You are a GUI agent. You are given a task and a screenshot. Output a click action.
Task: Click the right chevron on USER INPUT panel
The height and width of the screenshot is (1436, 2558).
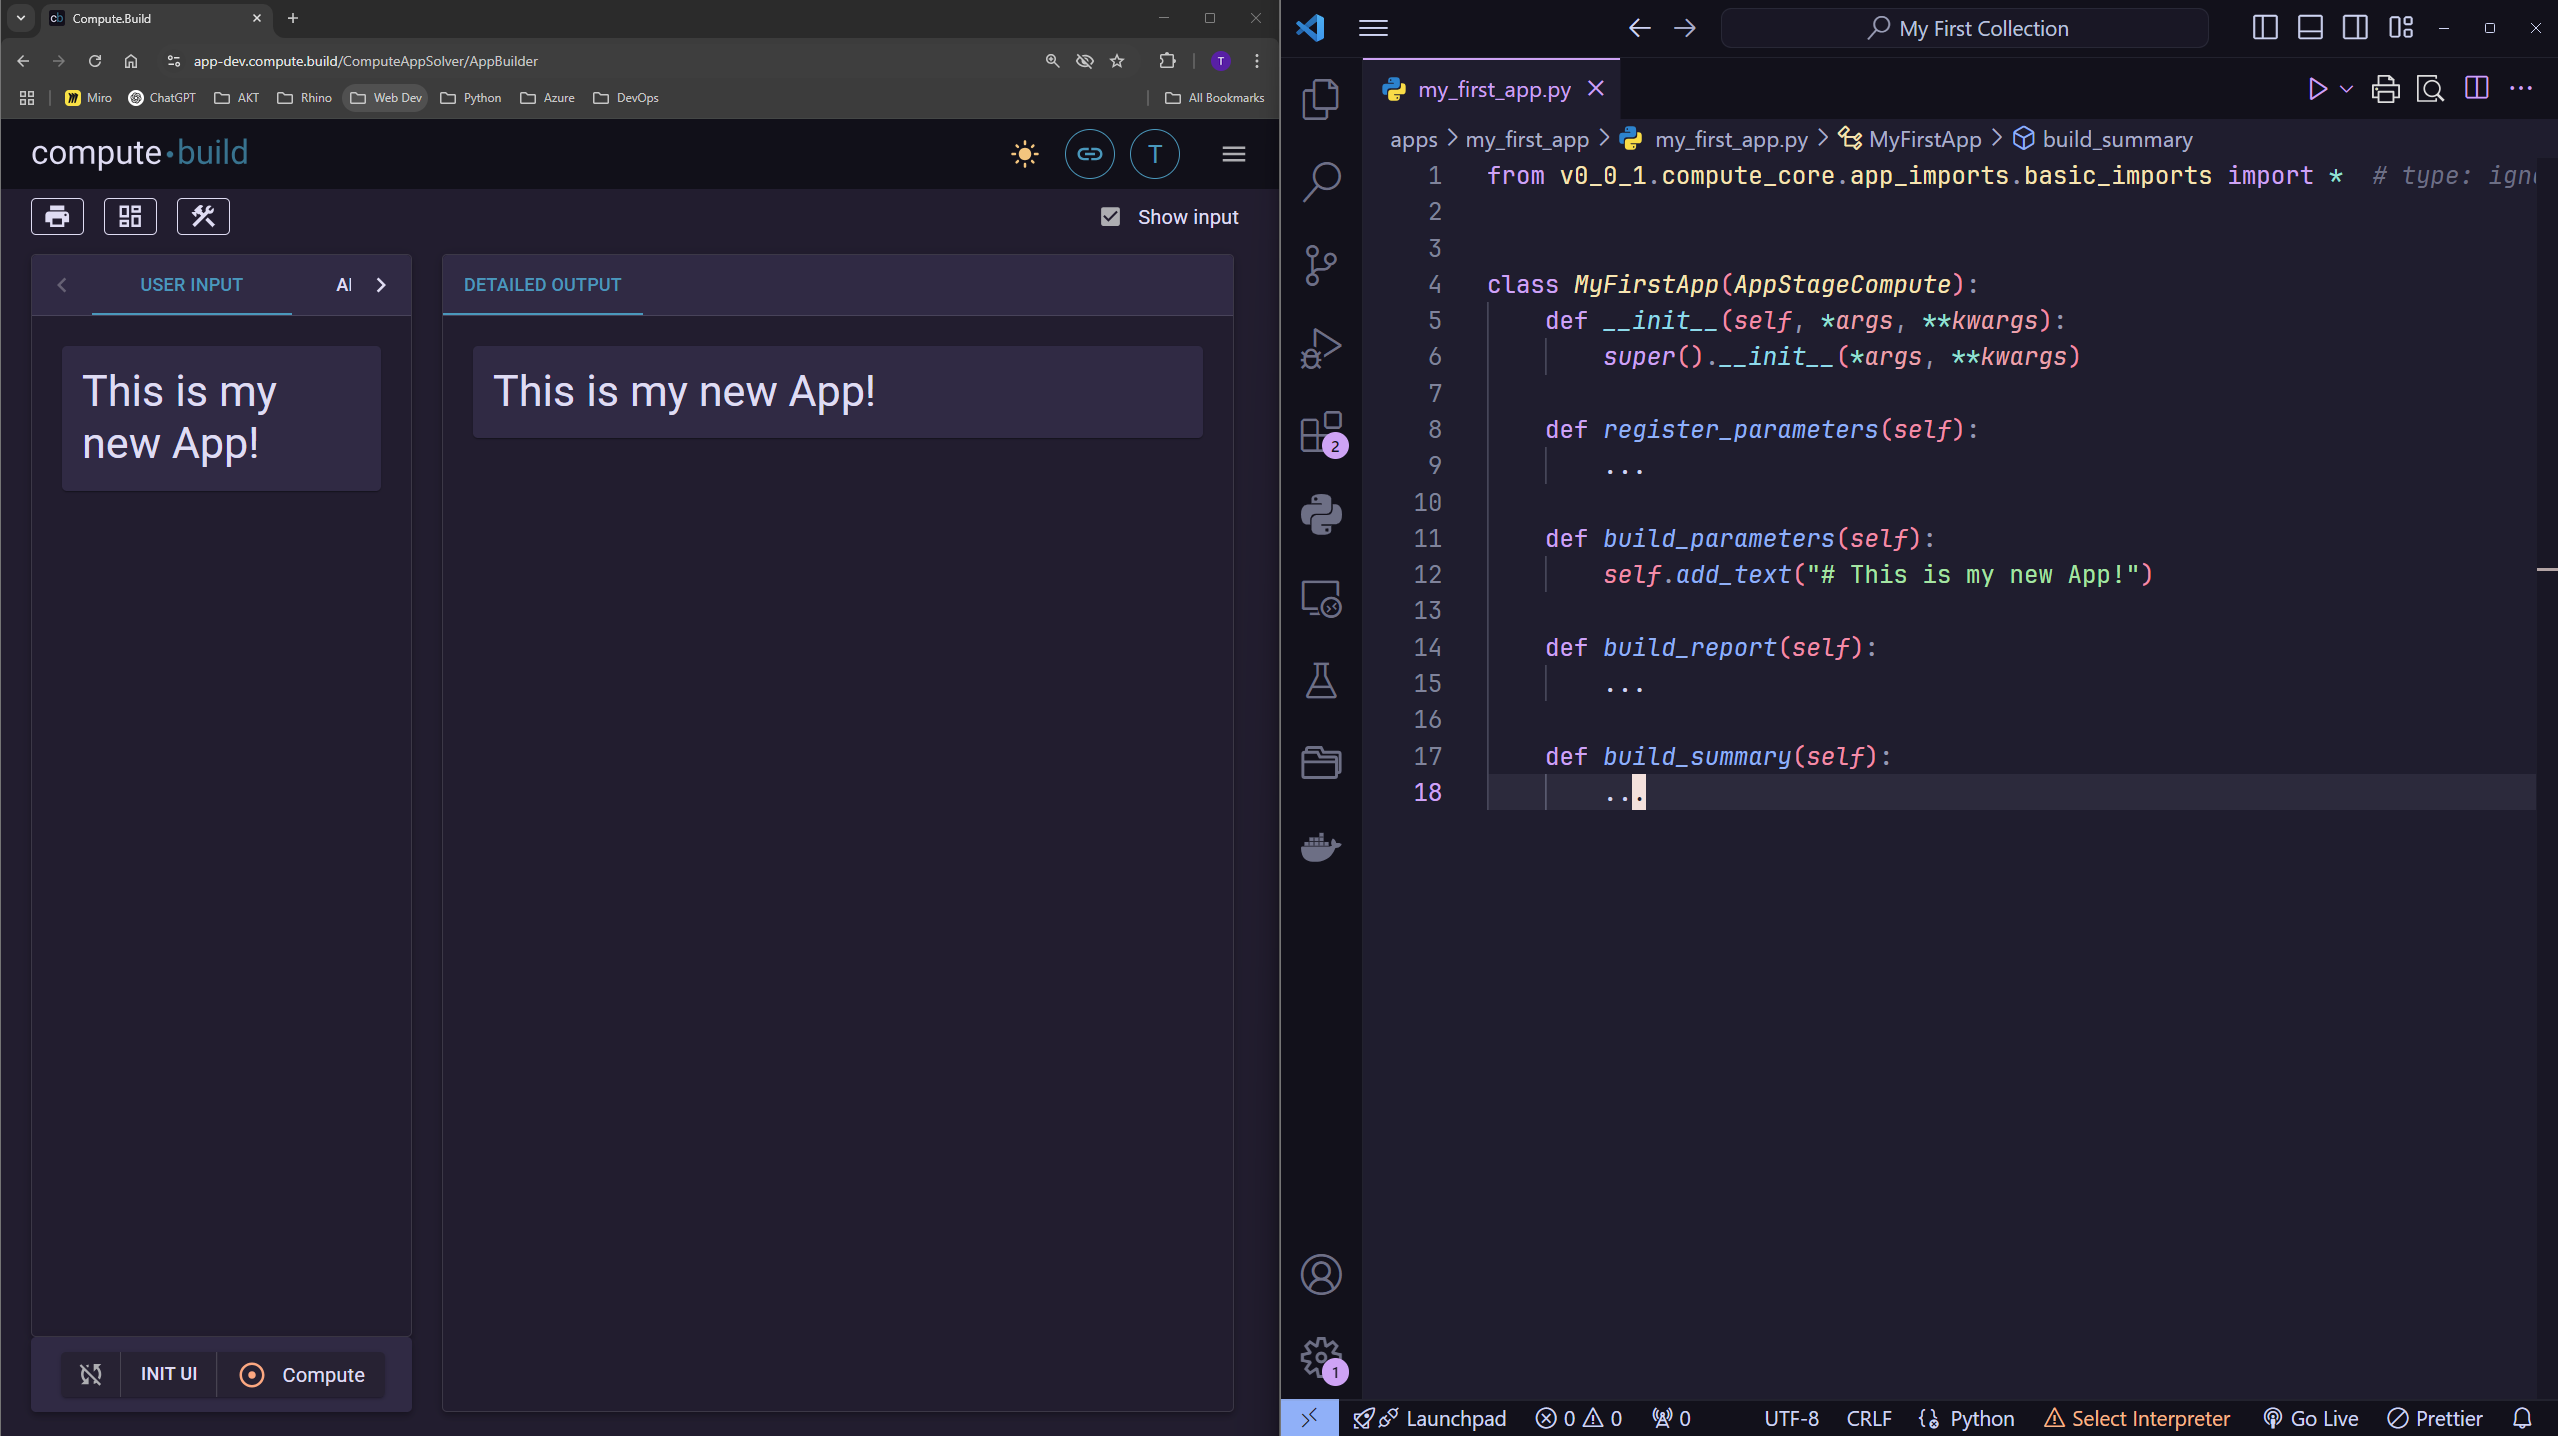pos(381,285)
